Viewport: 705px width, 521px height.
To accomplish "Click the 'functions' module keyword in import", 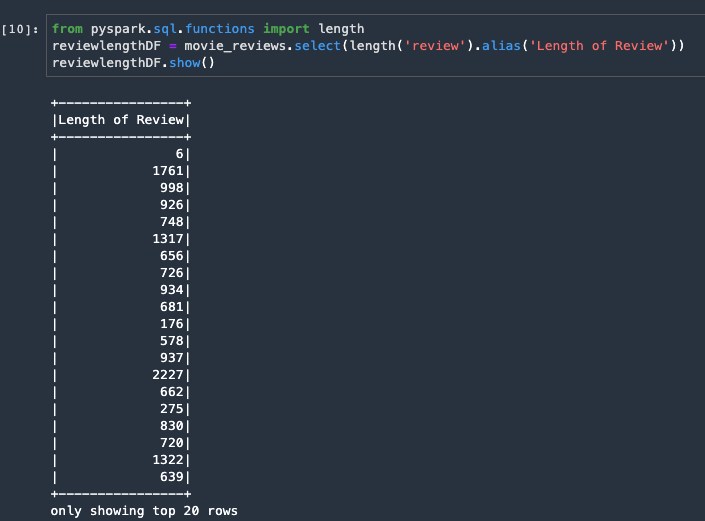I will pos(219,29).
